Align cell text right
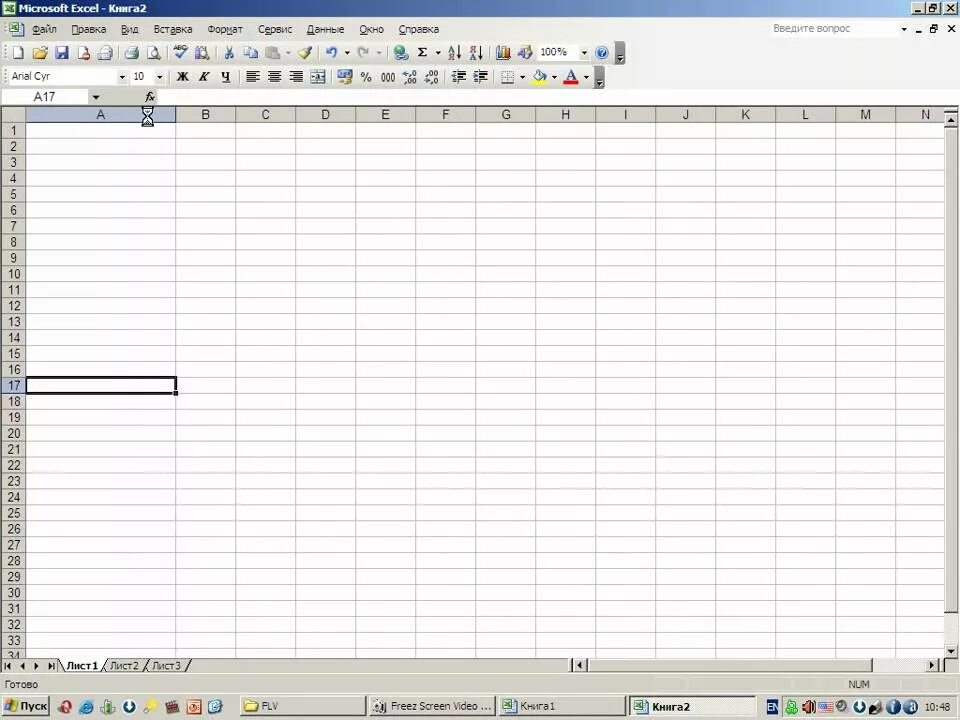960x720 pixels. (296, 77)
